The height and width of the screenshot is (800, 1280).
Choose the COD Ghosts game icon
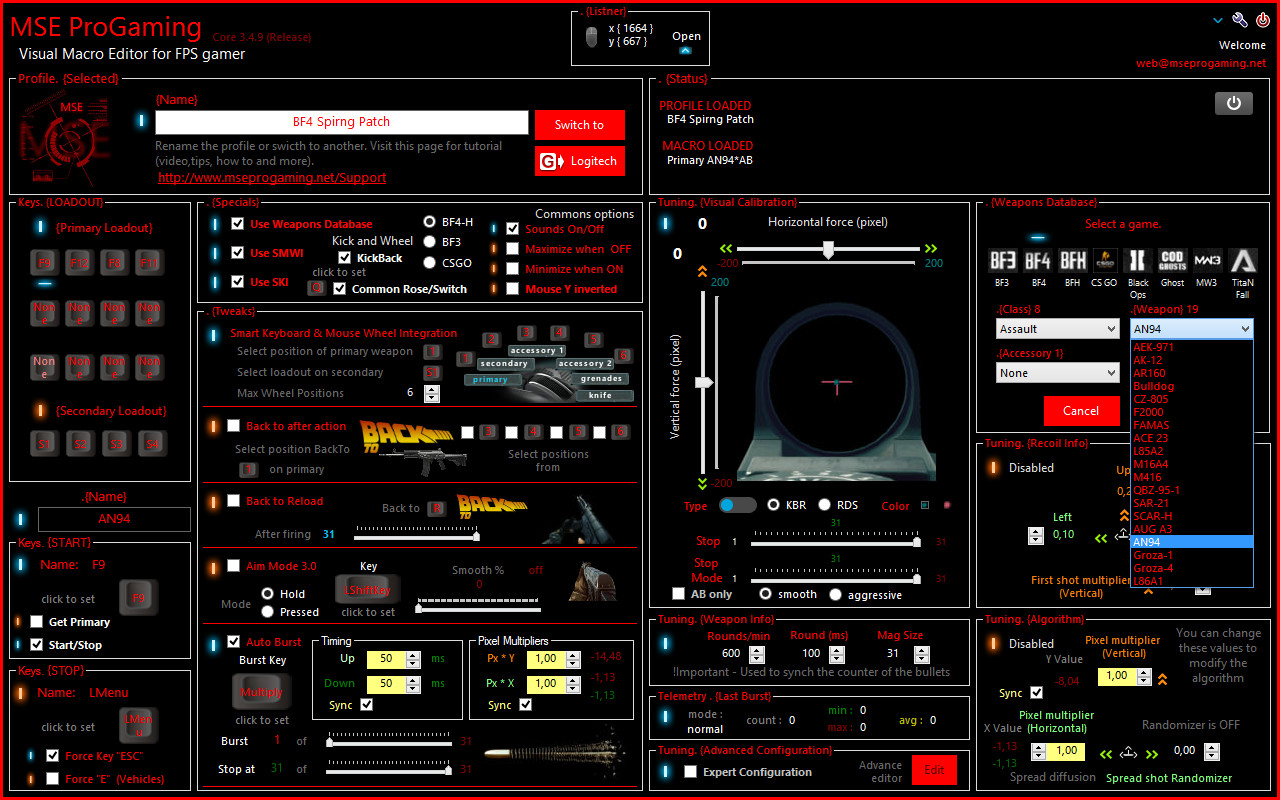(x=1172, y=262)
